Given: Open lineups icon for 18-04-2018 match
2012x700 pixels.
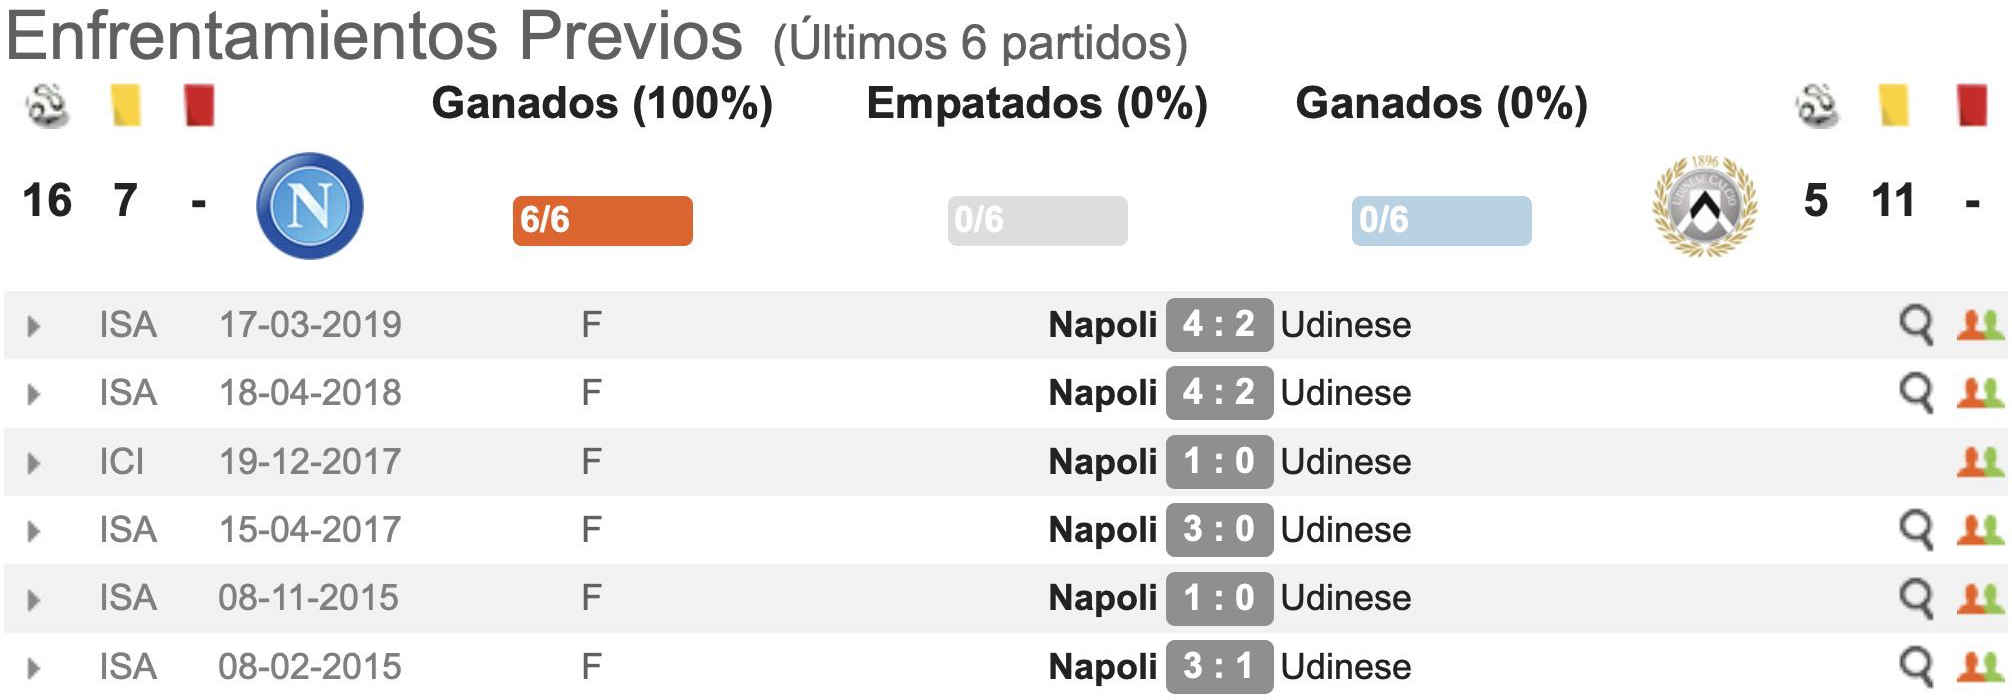Looking at the screenshot, I should pyautogui.click(x=1980, y=393).
